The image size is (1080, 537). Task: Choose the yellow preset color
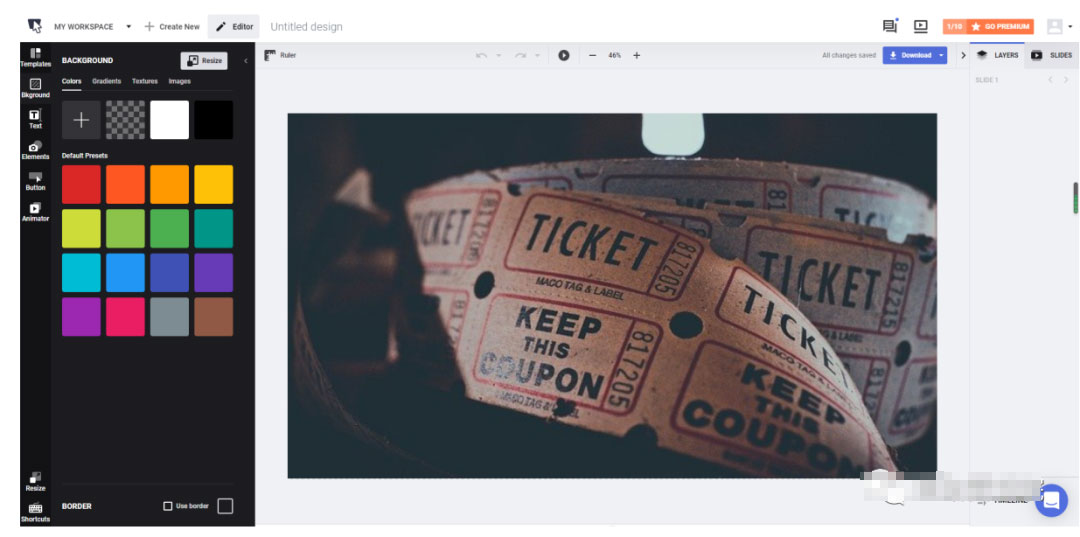click(214, 185)
